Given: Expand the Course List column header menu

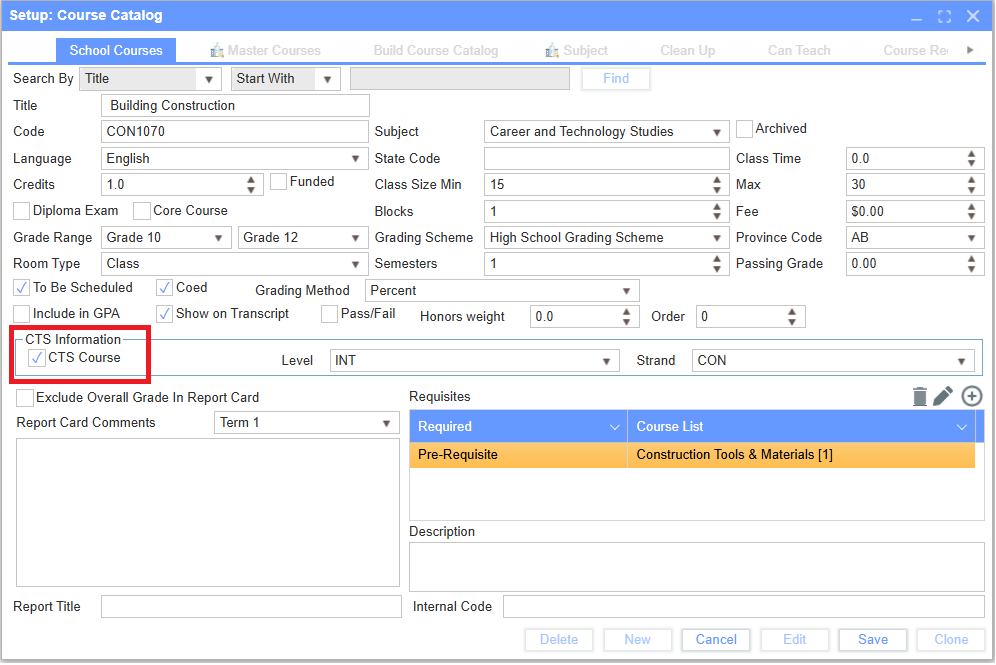Looking at the screenshot, I should (x=962, y=427).
